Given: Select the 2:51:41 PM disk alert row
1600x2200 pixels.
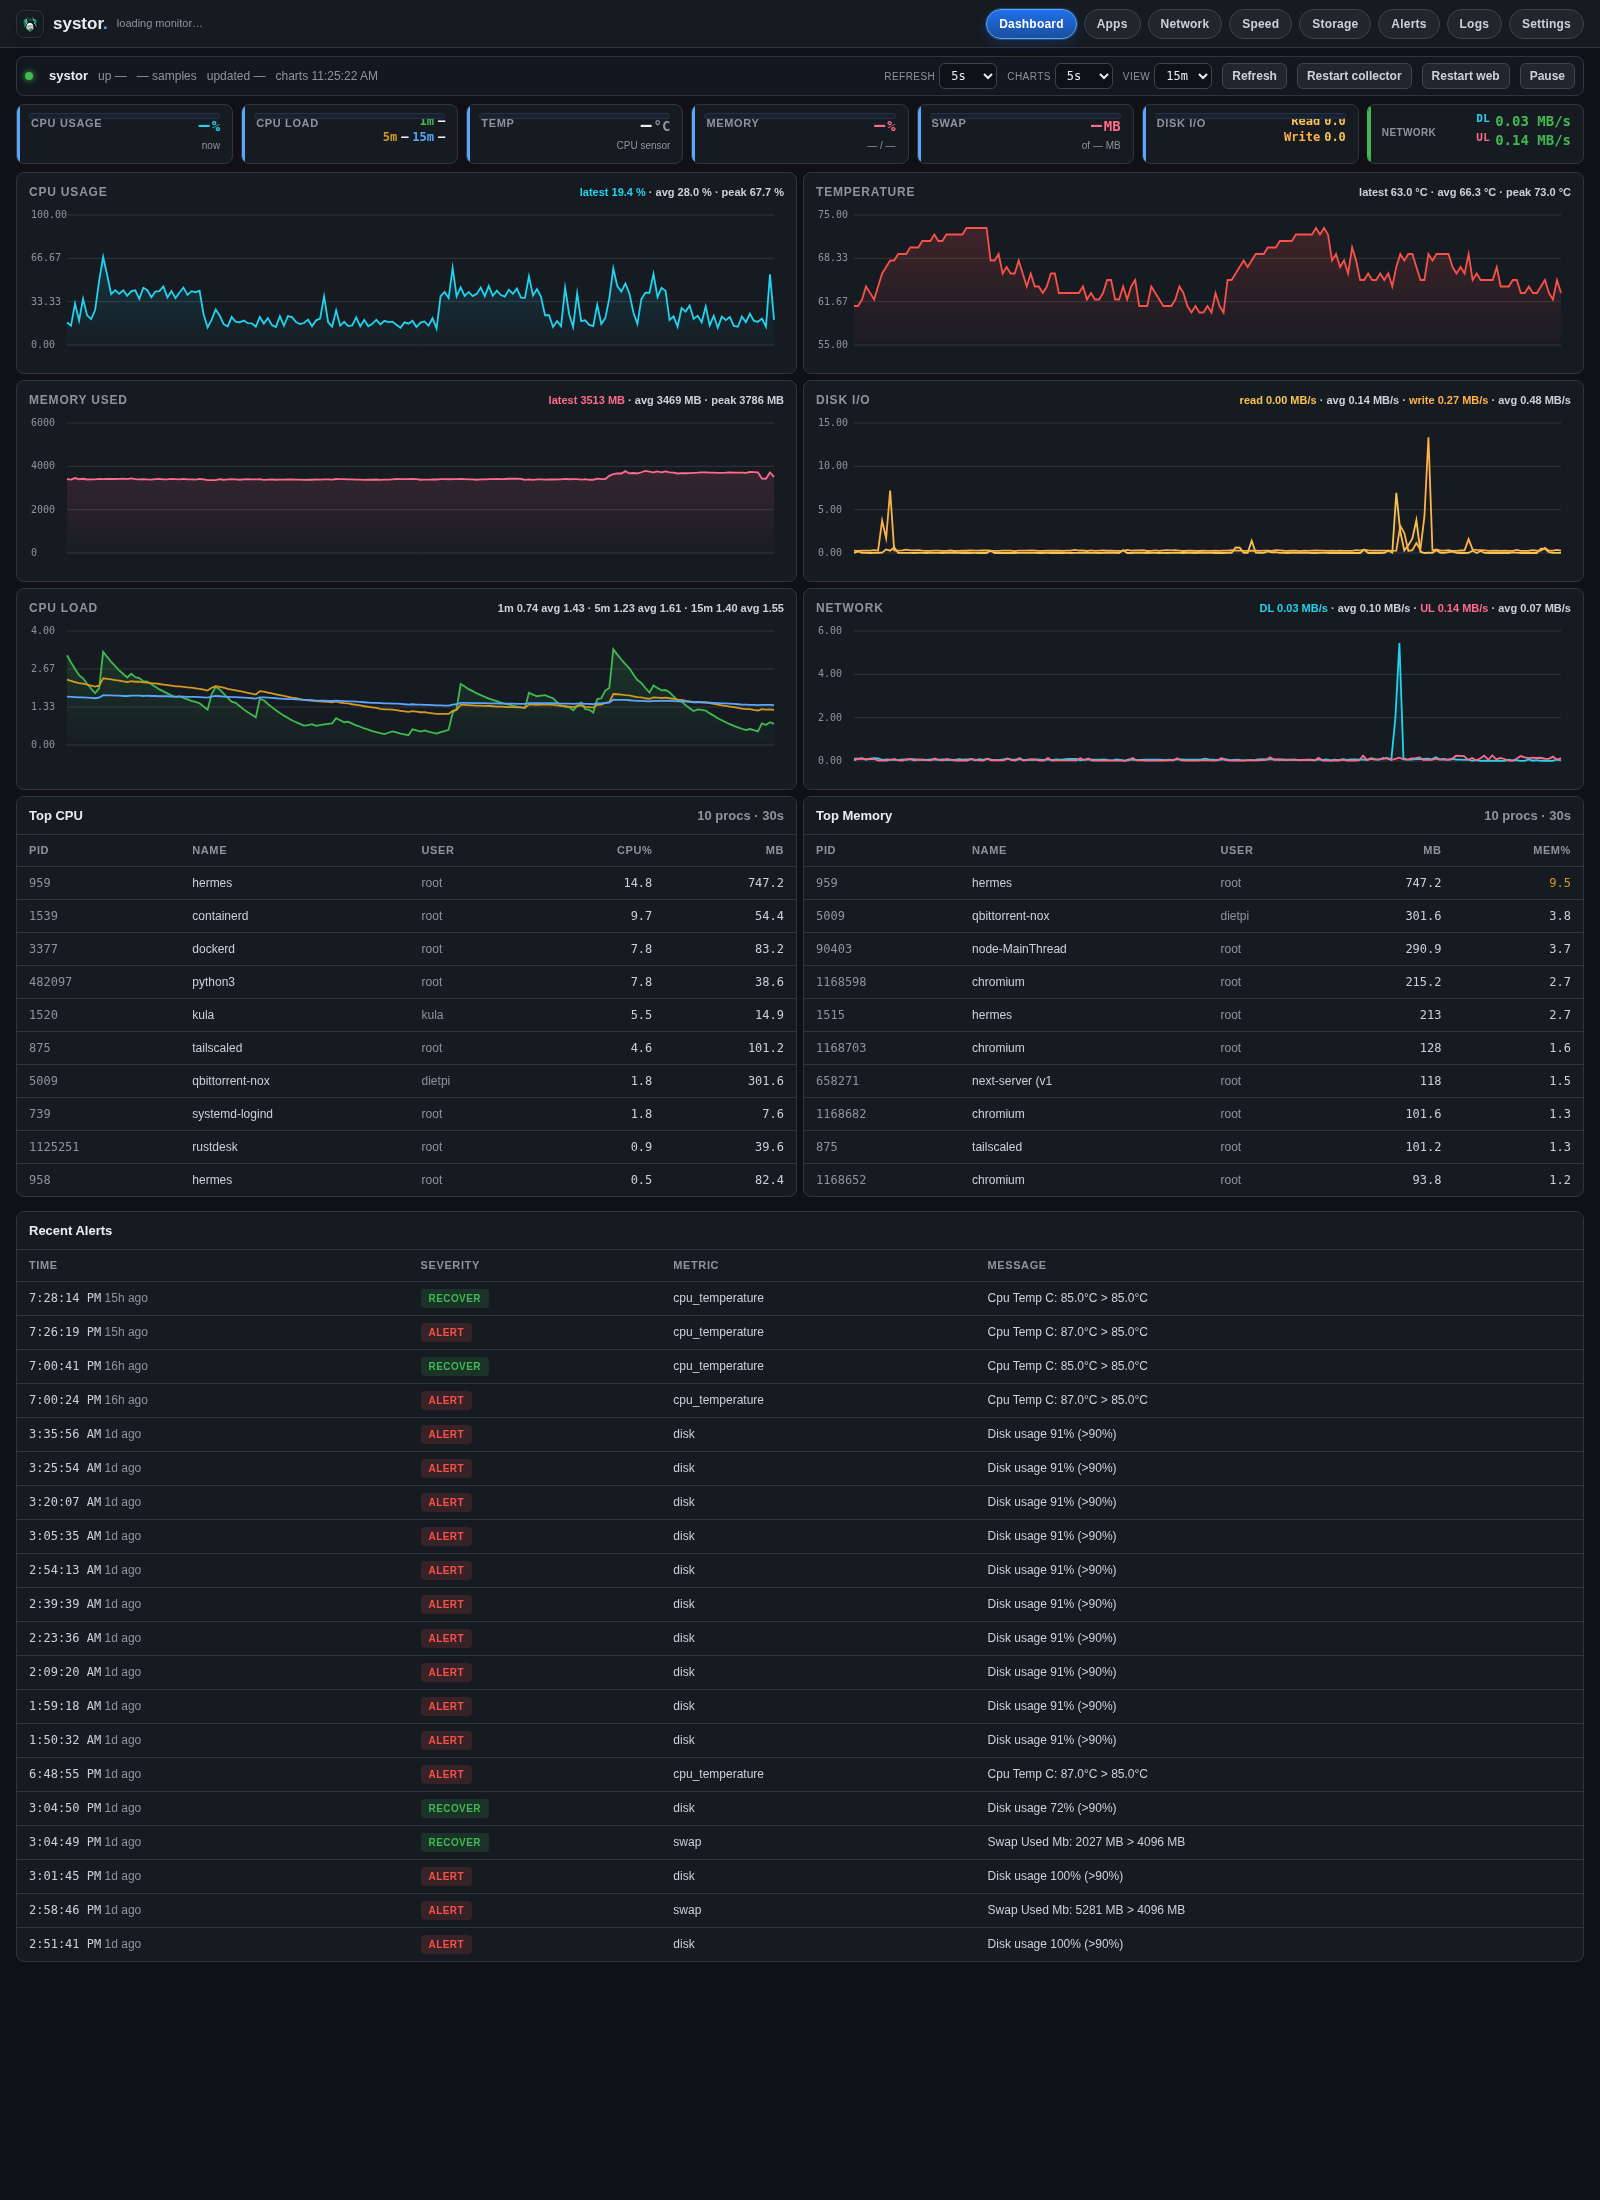Looking at the screenshot, I should click(x=800, y=1944).
